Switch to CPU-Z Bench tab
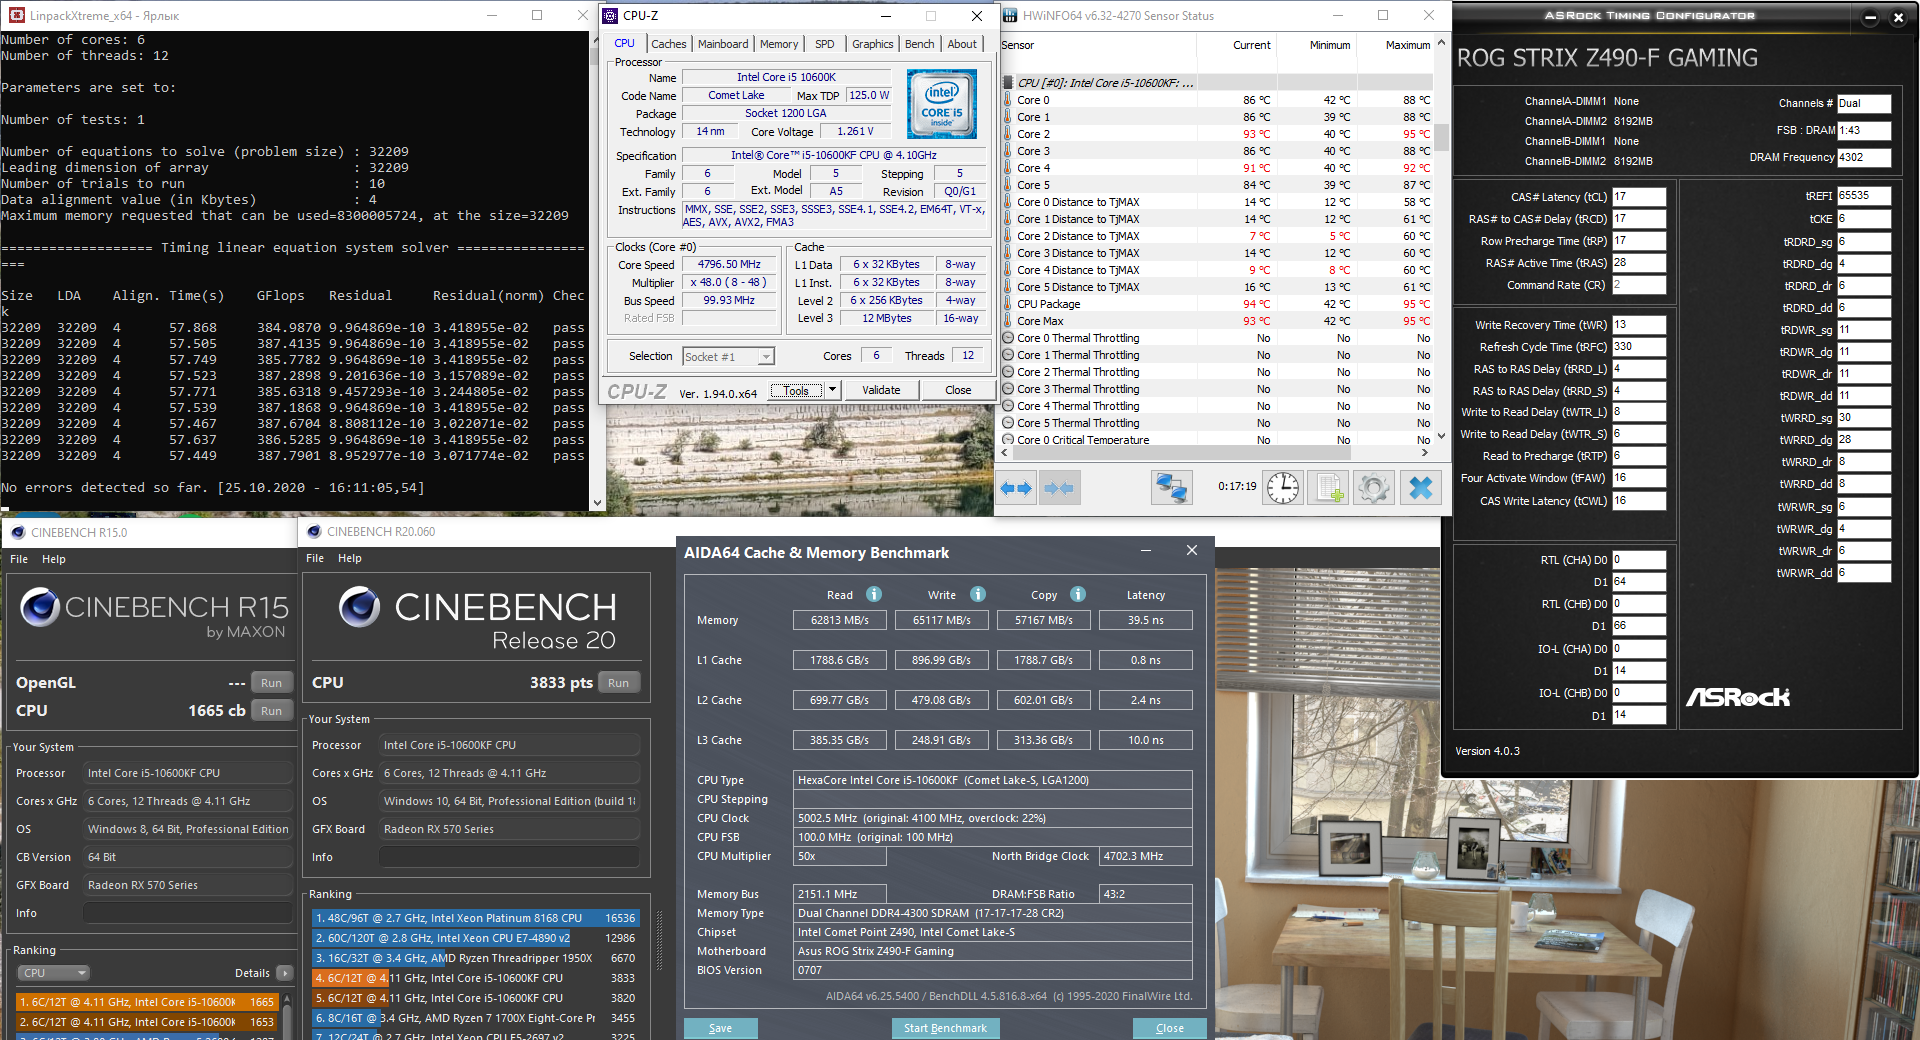The width and height of the screenshot is (1920, 1040). (x=920, y=44)
